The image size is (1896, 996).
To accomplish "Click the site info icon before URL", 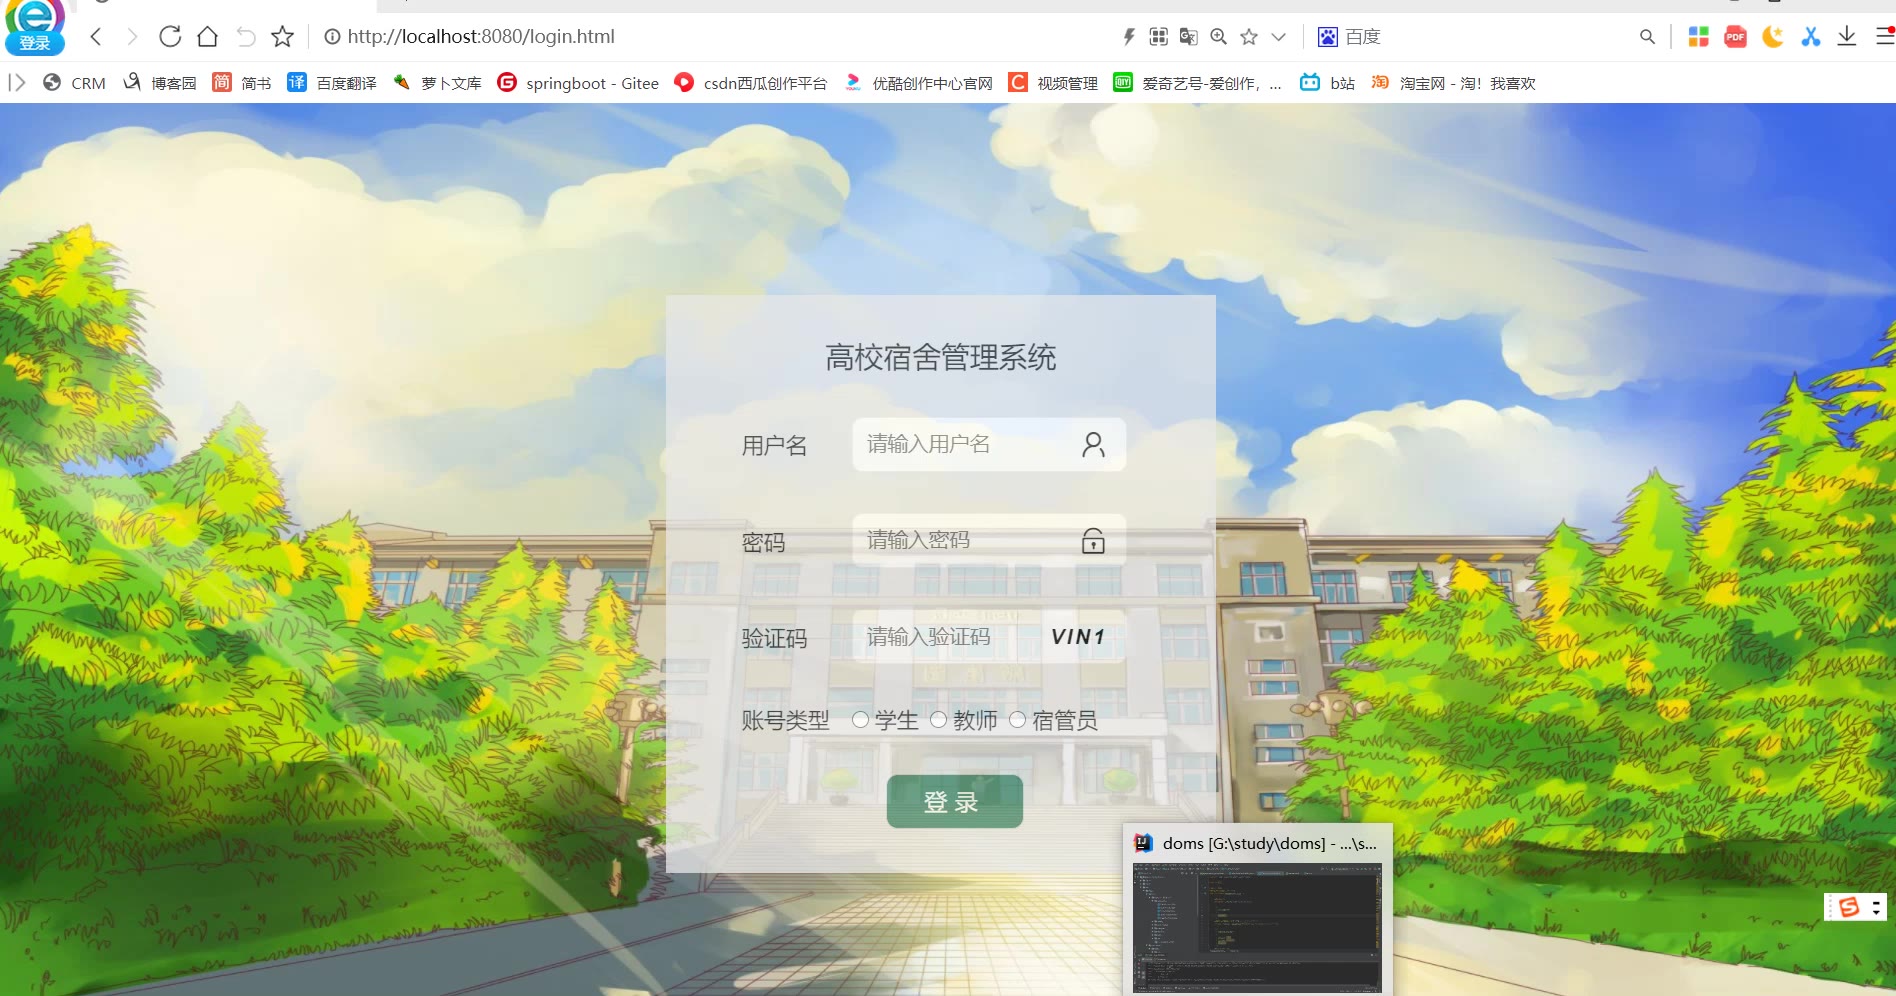I will 332,37.
